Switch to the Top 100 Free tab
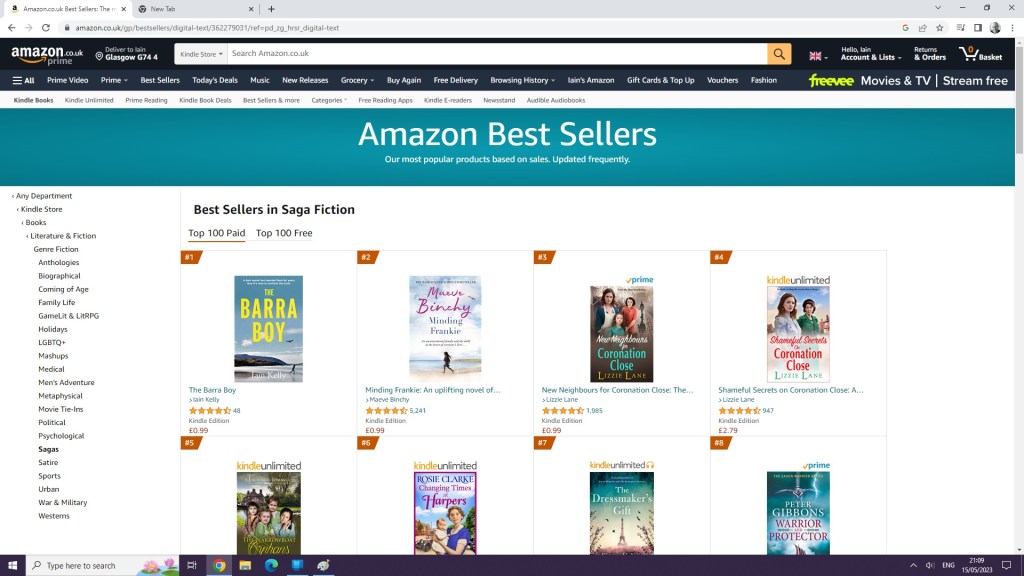Screen dimensions: 1024x576 [x=284, y=233]
